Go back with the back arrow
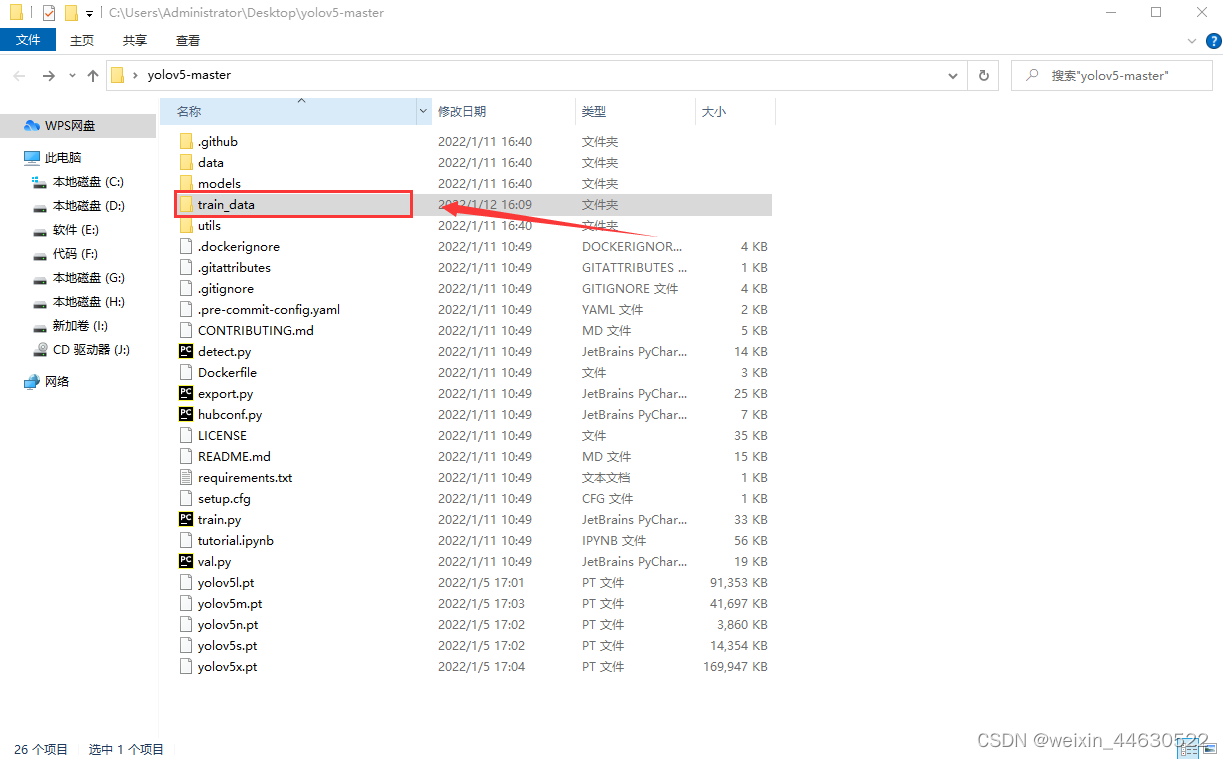This screenshot has width=1223, height=759. tap(19, 76)
